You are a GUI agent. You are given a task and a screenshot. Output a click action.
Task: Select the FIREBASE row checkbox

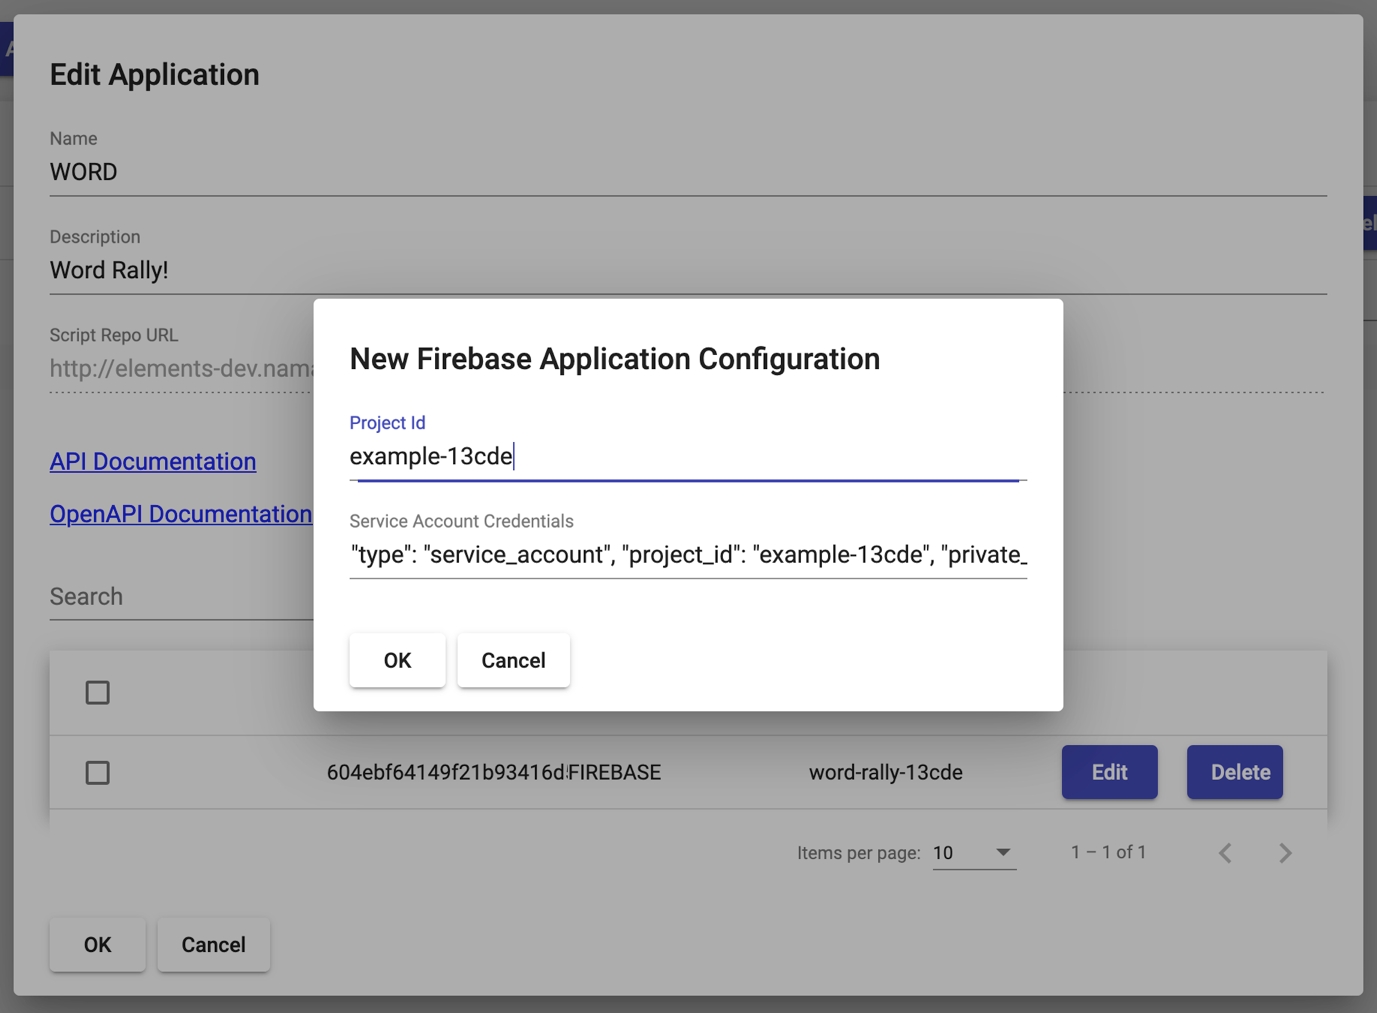click(x=97, y=773)
